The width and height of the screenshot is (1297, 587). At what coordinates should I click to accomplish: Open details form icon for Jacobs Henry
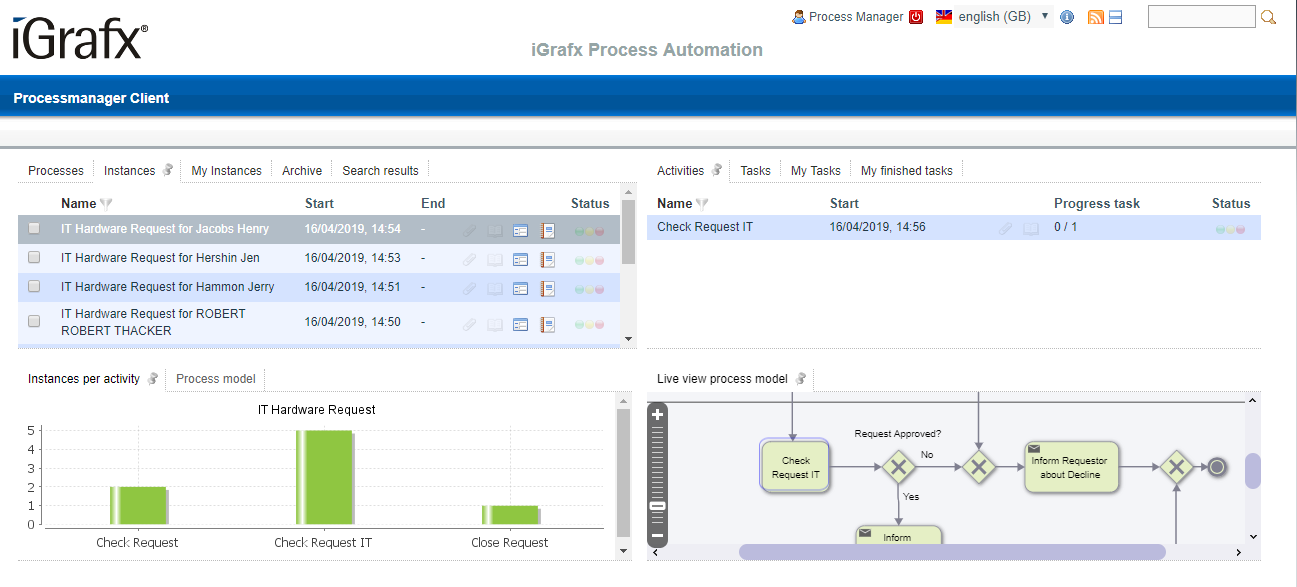520,230
